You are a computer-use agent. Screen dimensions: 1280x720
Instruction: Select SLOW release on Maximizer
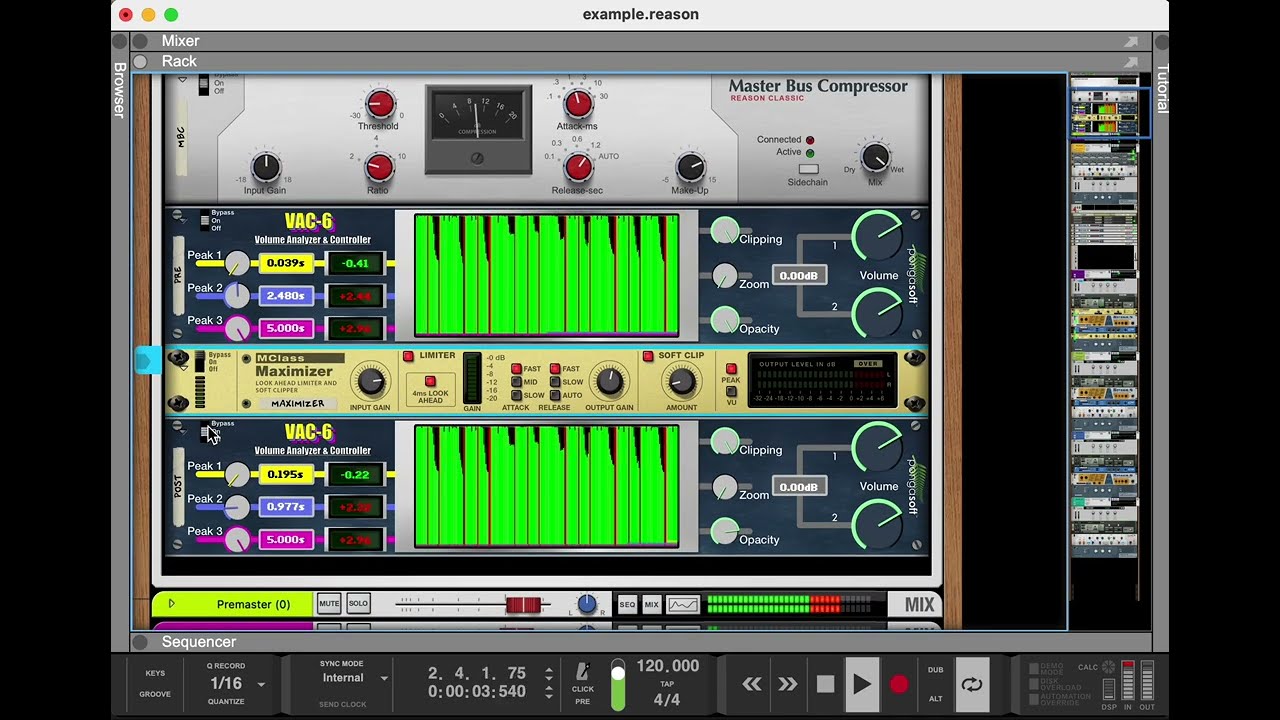555,382
